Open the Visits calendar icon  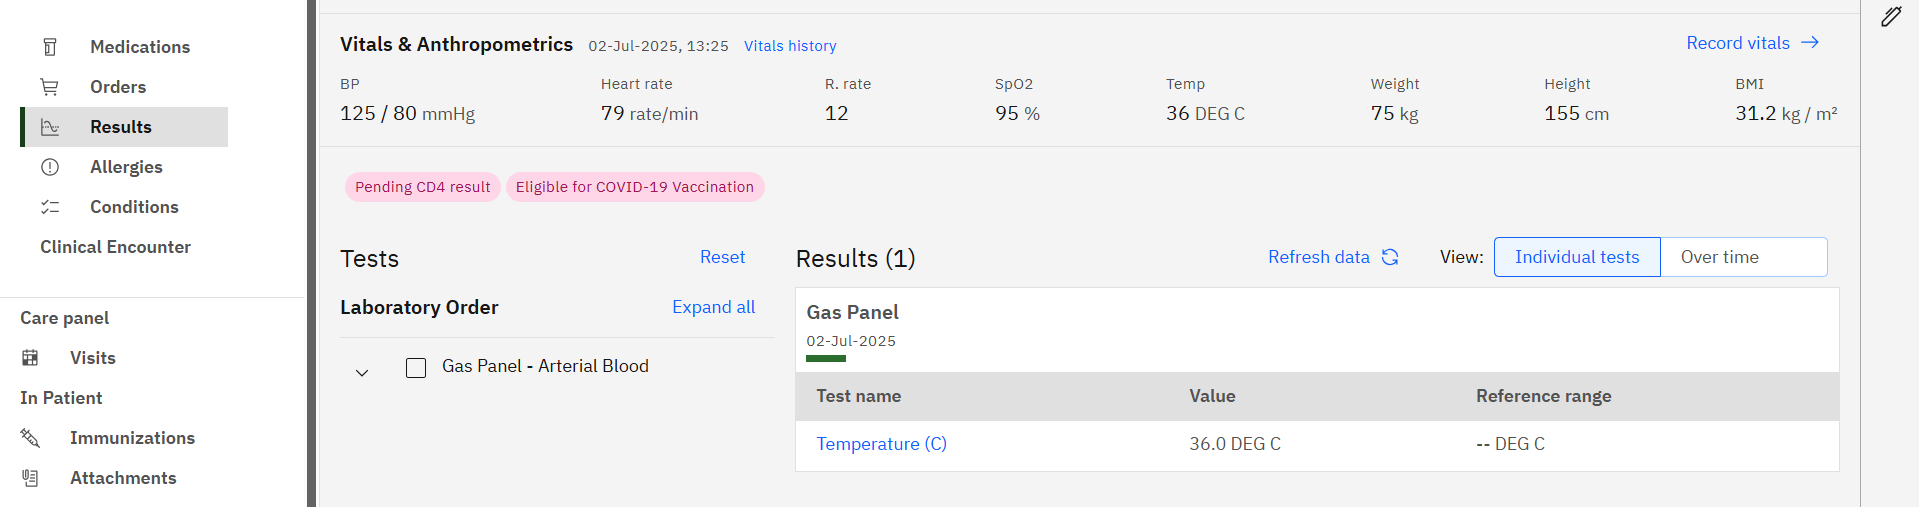(x=30, y=358)
